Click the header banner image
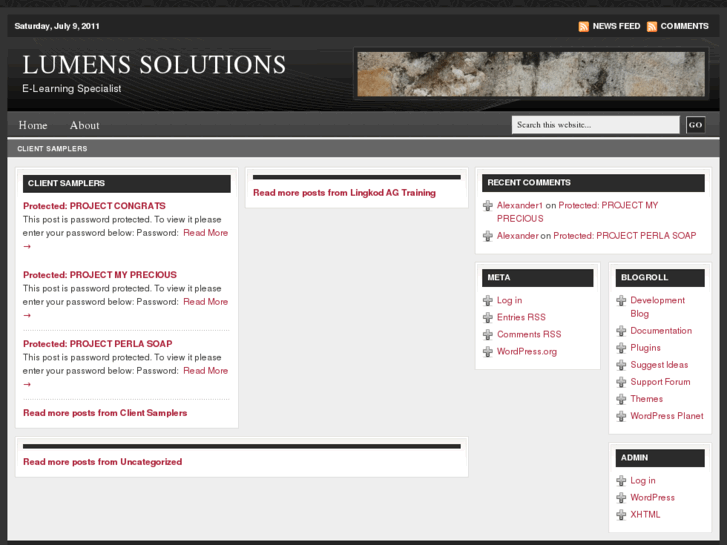The height and width of the screenshot is (545, 727). tap(531, 74)
